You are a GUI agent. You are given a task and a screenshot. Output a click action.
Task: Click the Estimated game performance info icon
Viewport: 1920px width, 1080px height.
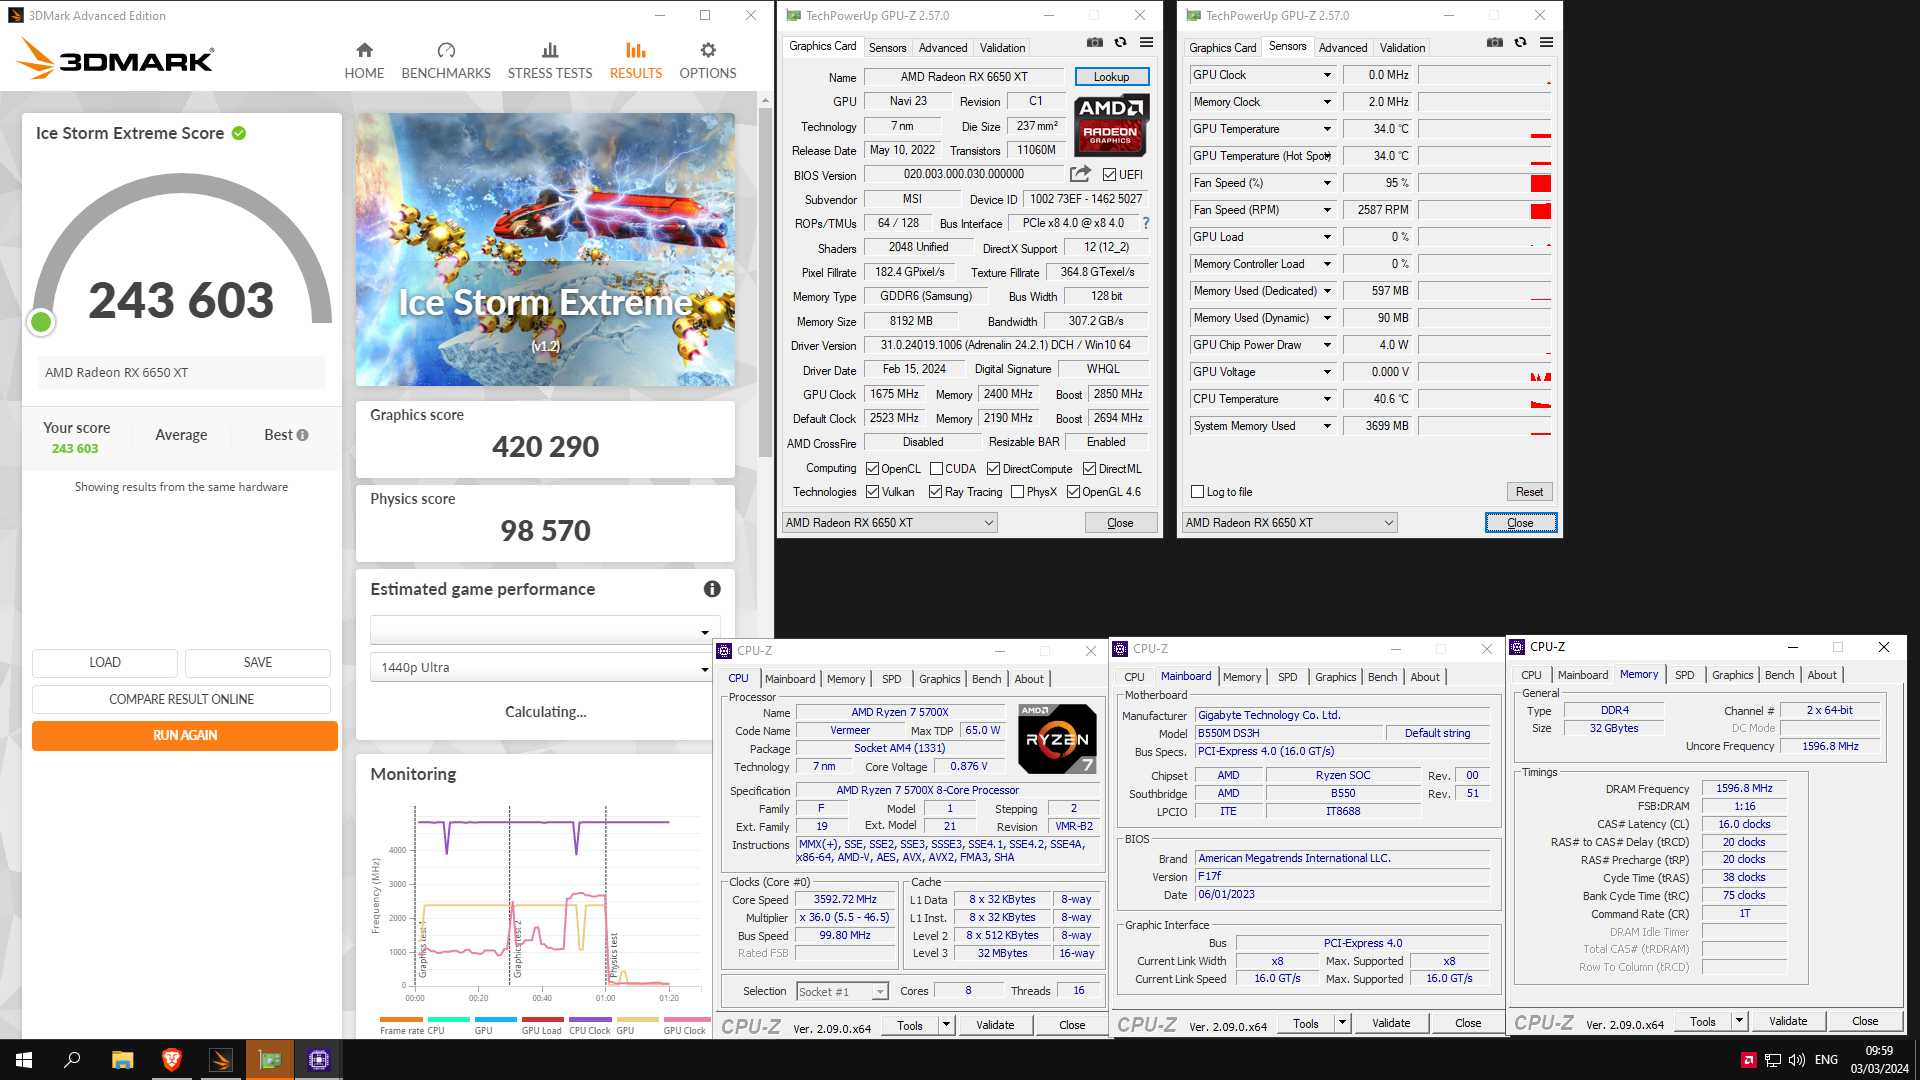click(x=712, y=589)
